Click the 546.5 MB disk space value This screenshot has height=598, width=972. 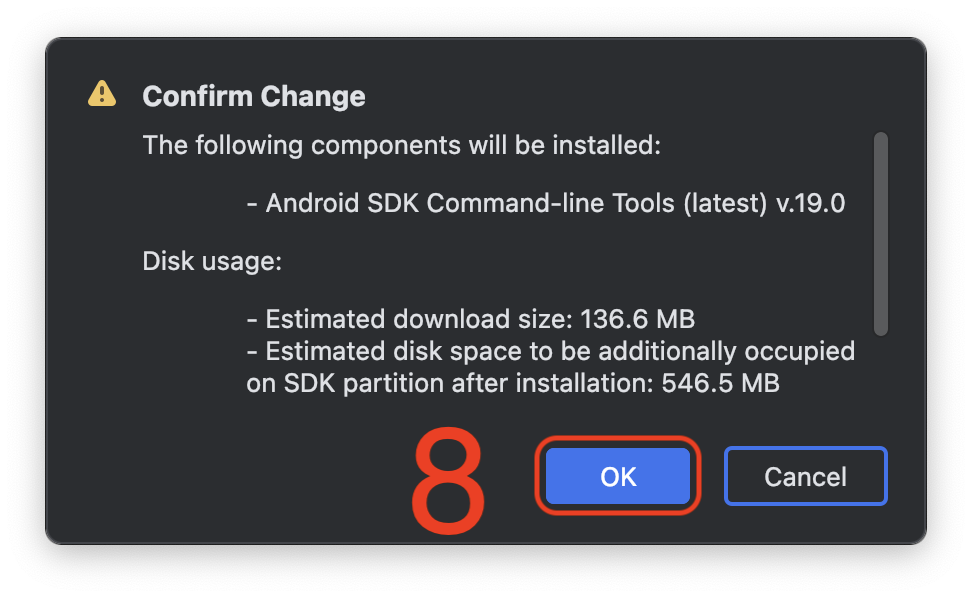pyautogui.click(x=720, y=383)
